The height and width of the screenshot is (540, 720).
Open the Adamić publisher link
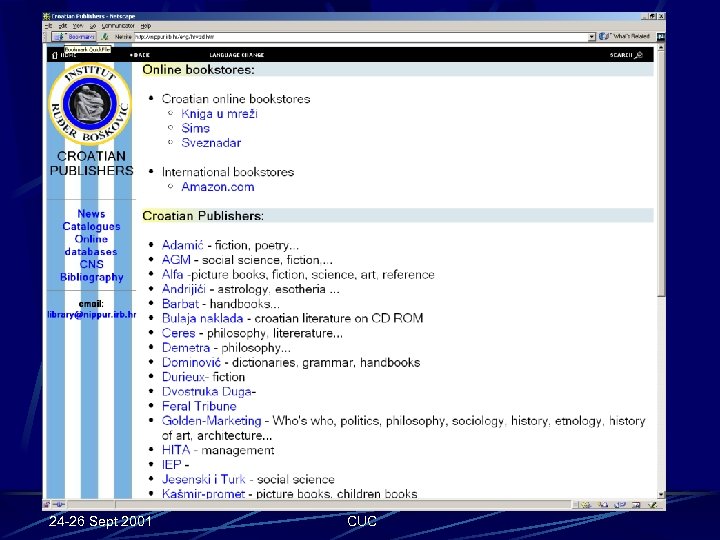[x=182, y=246]
